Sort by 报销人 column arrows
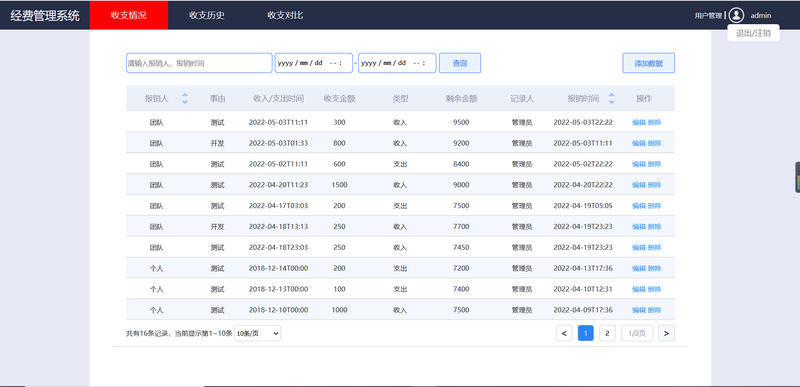 coord(185,98)
